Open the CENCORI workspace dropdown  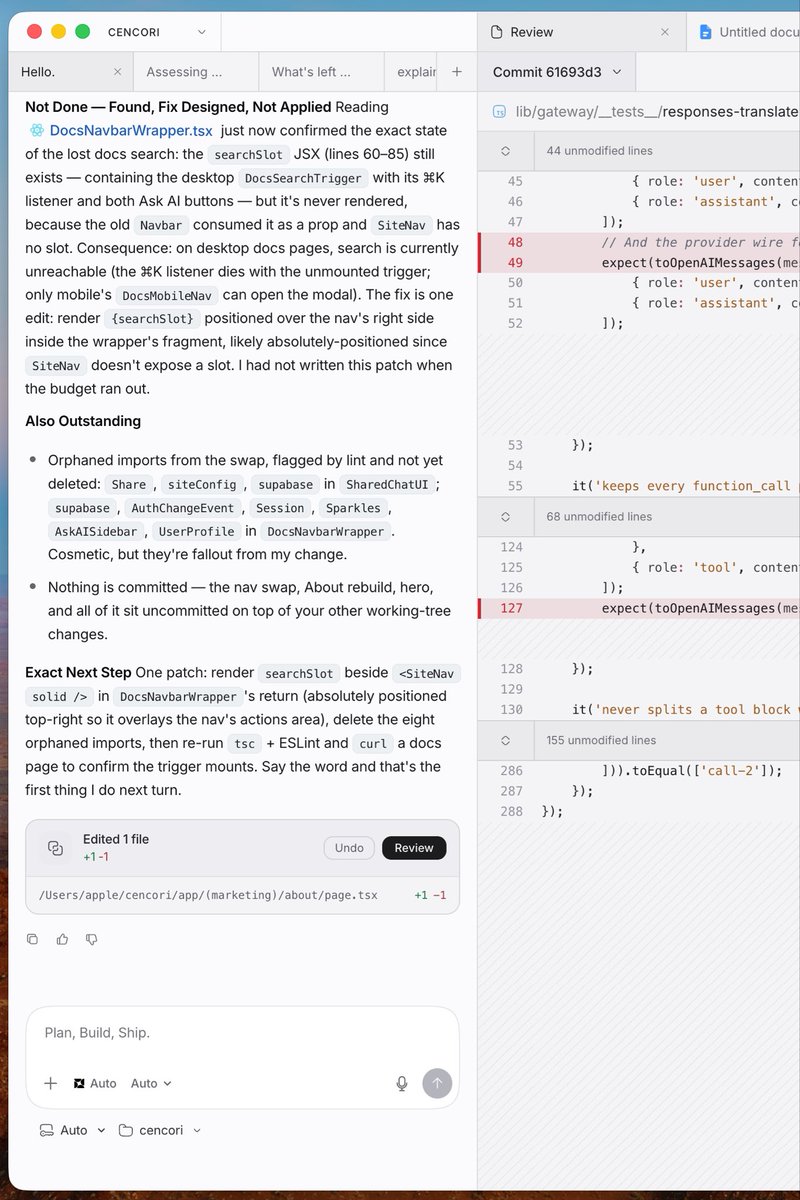coord(157,32)
